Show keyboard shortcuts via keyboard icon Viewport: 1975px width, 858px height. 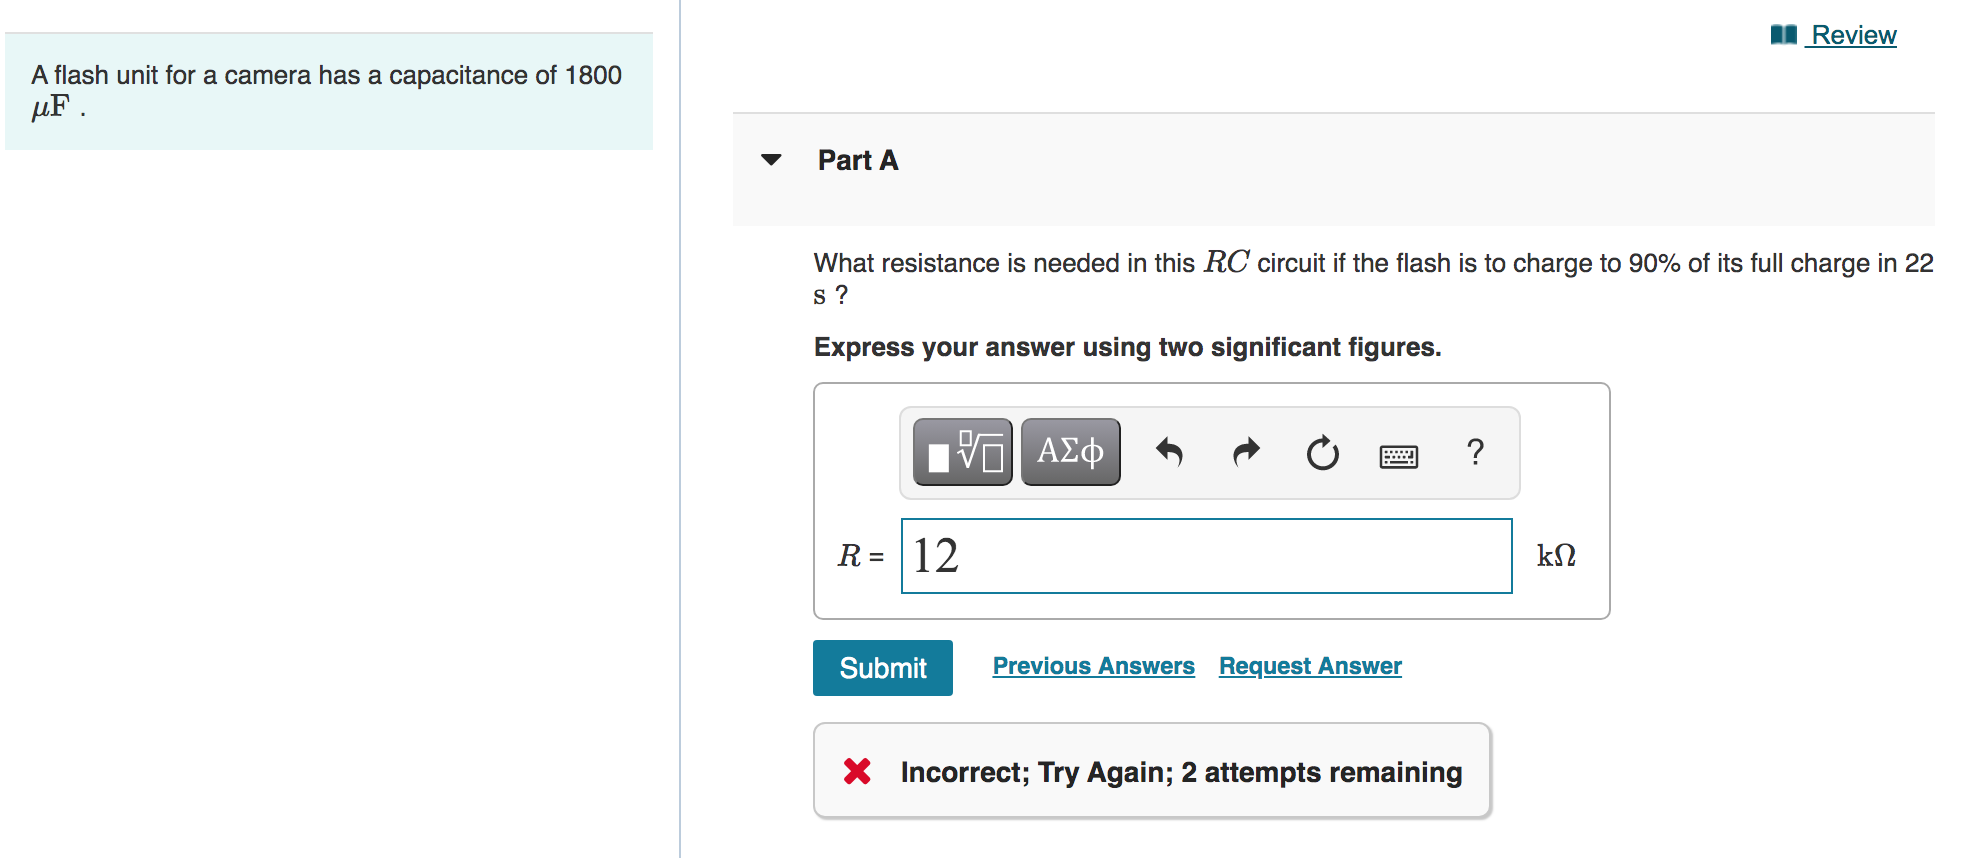tap(1398, 456)
